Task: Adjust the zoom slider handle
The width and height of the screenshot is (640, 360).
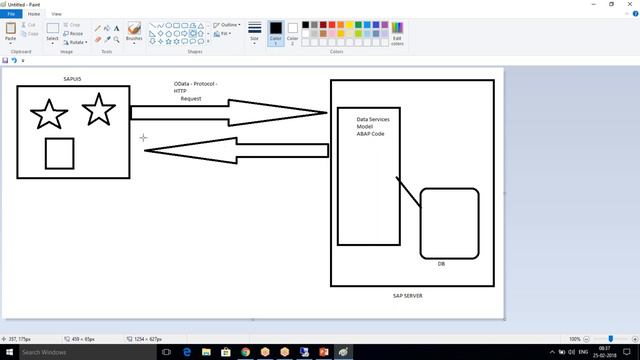Action: (x=611, y=339)
